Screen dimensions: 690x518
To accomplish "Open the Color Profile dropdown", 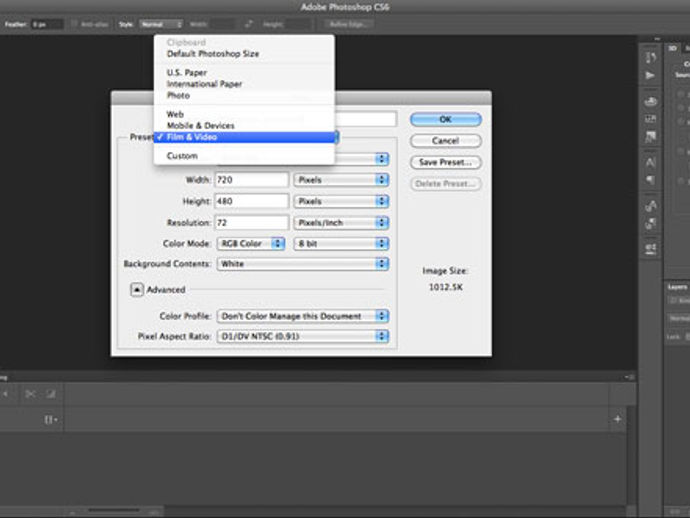I will coord(303,316).
